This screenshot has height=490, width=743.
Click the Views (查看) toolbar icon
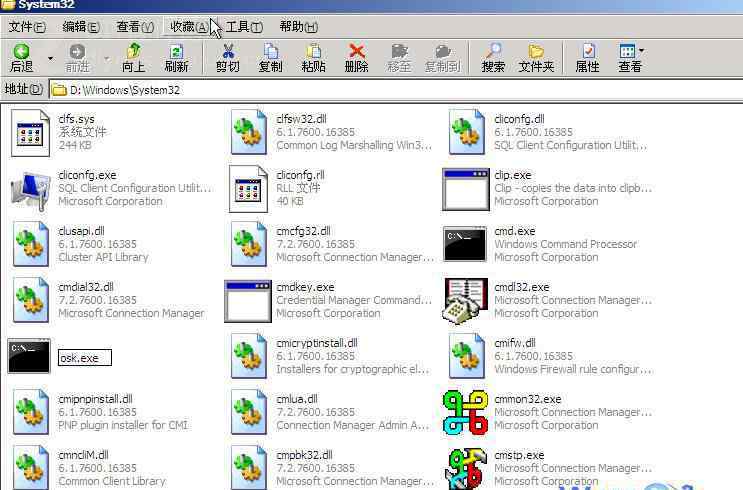[x=627, y=51]
